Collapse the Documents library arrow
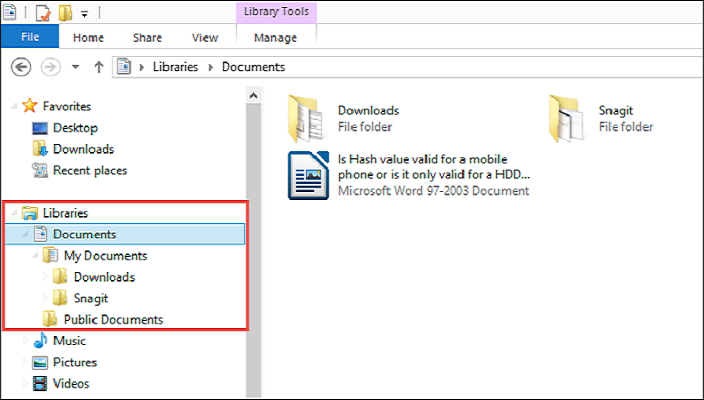The image size is (704, 400). pyautogui.click(x=25, y=234)
